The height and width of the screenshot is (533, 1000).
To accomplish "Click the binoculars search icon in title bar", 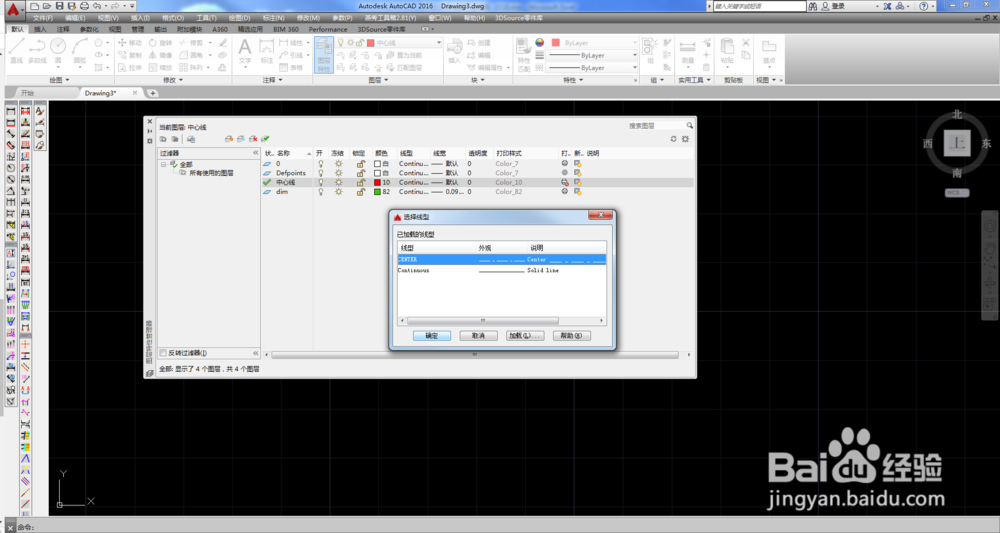I will point(812,6).
